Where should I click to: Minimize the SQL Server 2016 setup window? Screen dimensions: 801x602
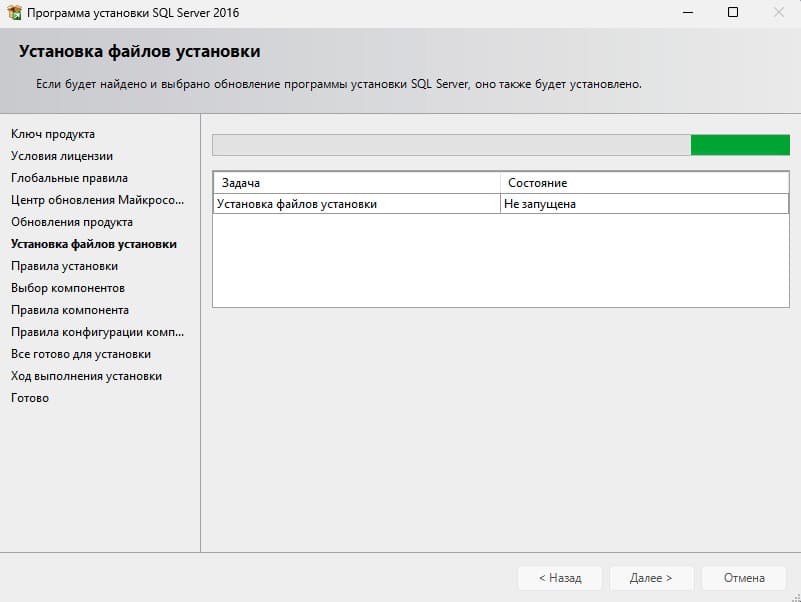click(688, 12)
